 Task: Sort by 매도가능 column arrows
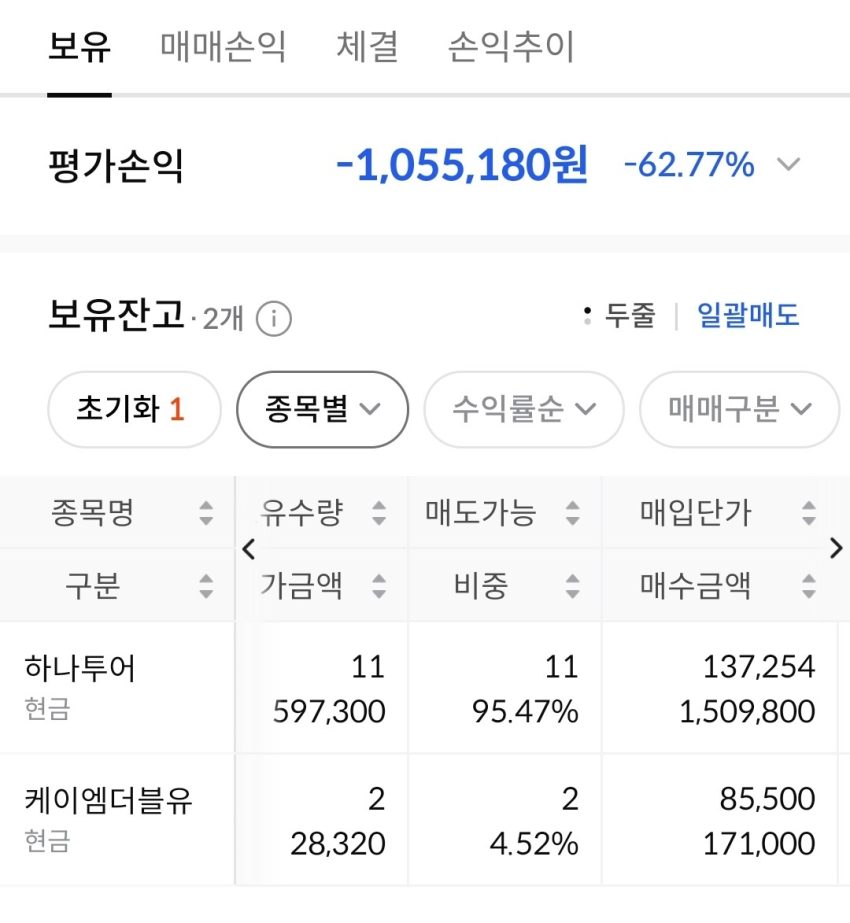[x=572, y=513]
